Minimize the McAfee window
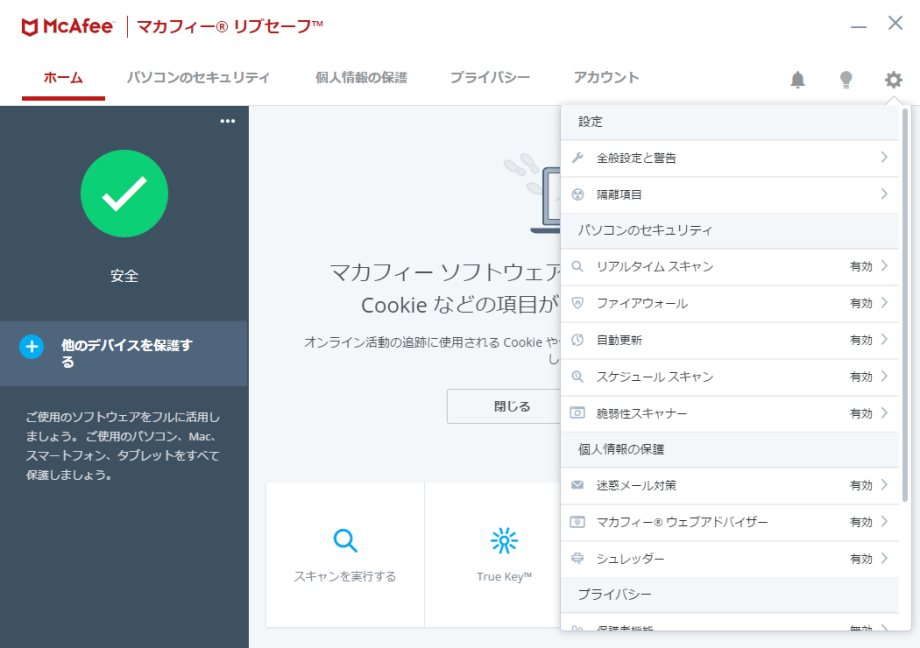This screenshot has width=920, height=648. click(858, 26)
